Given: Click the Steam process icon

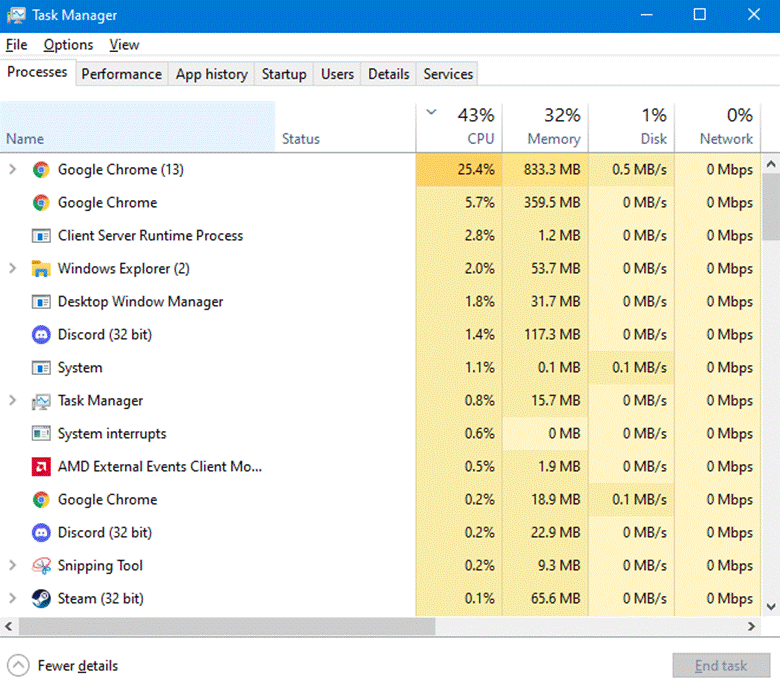Looking at the screenshot, I should click(41, 598).
